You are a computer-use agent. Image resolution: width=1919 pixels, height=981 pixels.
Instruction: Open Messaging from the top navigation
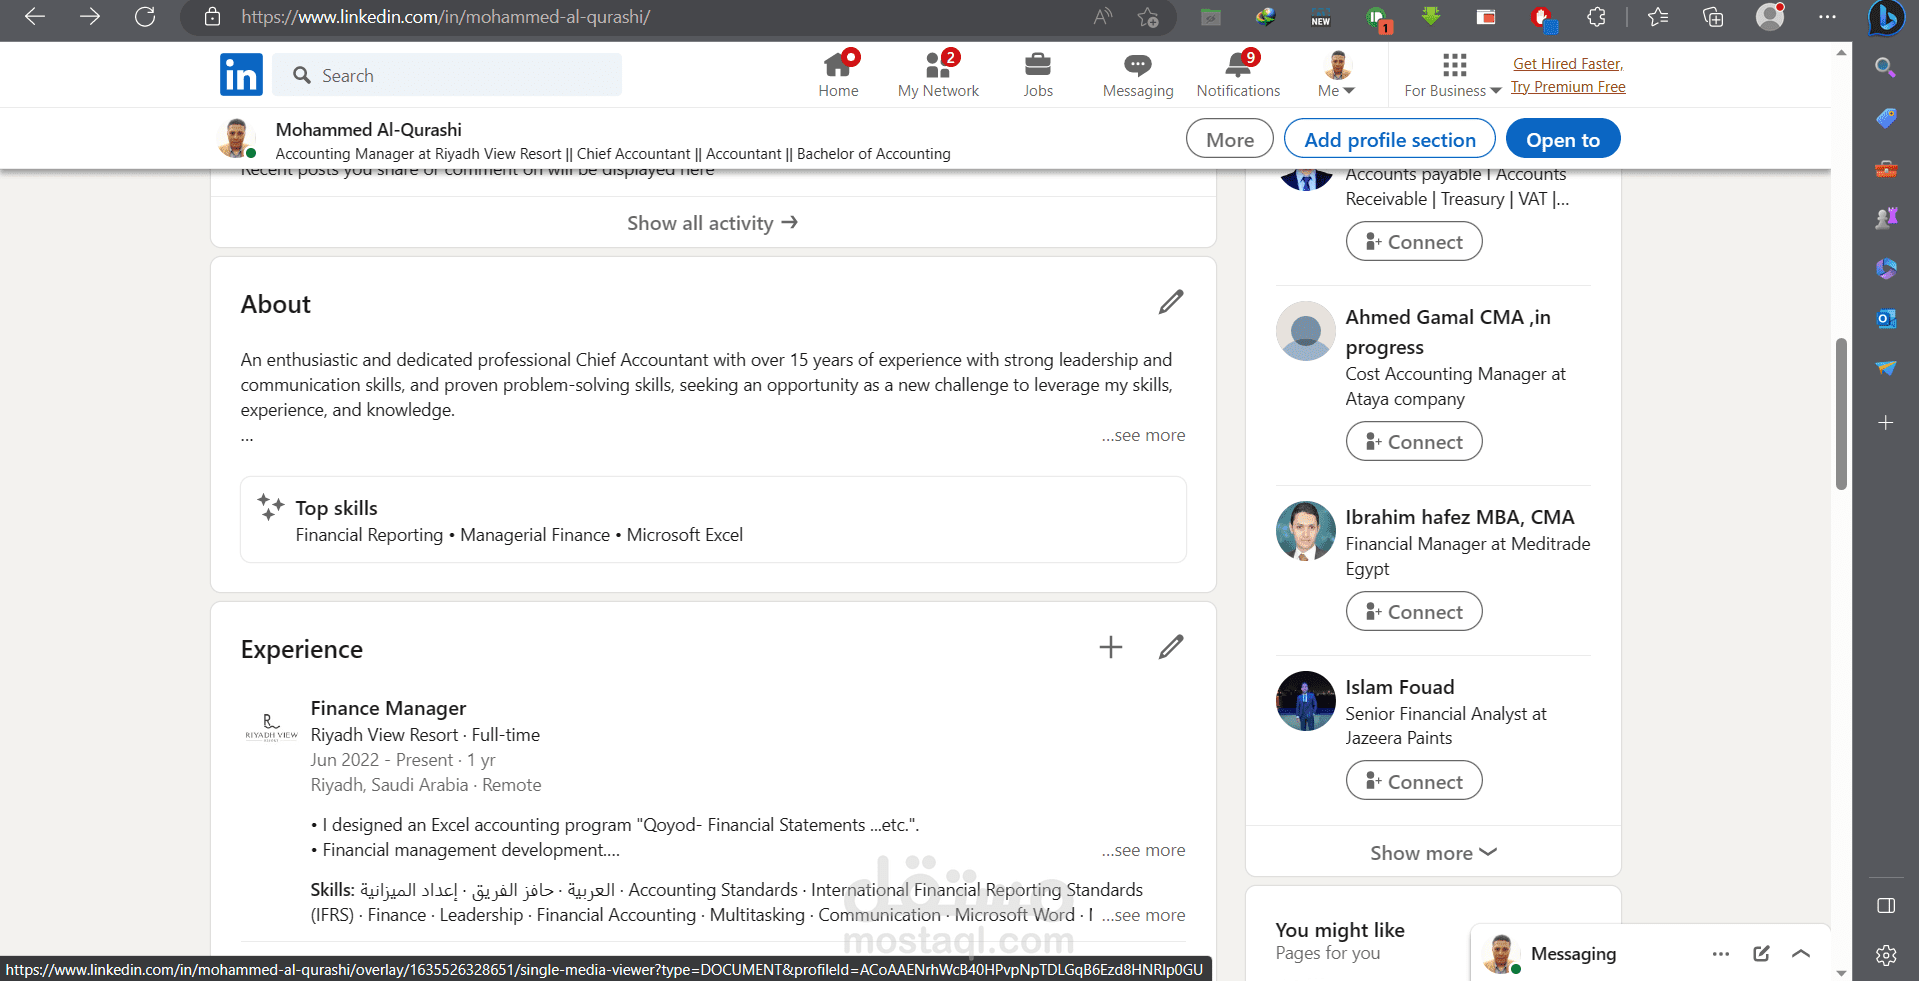click(1138, 75)
